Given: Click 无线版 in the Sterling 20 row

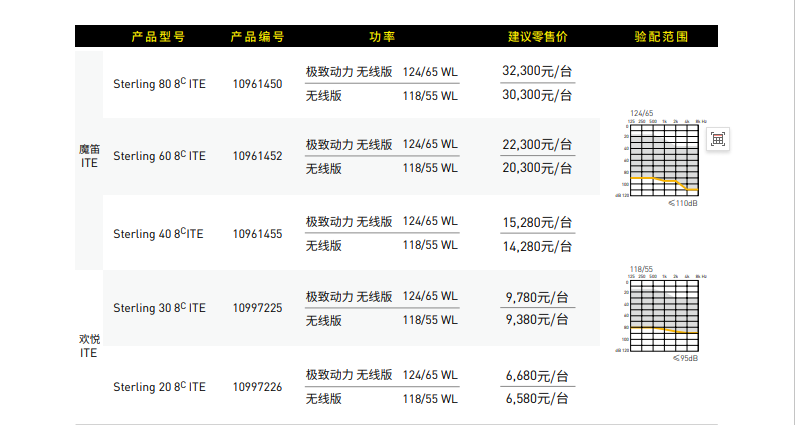Looking at the screenshot, I should click(323, 399).
